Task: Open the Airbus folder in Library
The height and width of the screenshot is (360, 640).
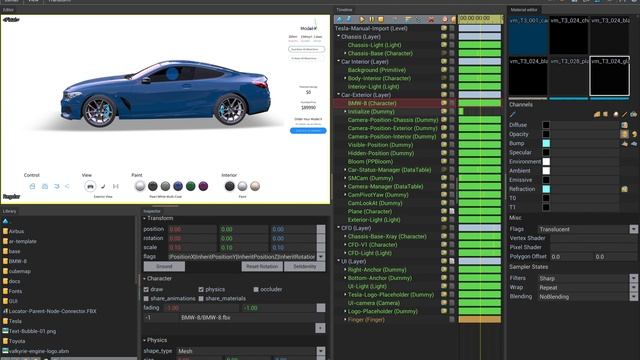Action: (x=13, y=231)
